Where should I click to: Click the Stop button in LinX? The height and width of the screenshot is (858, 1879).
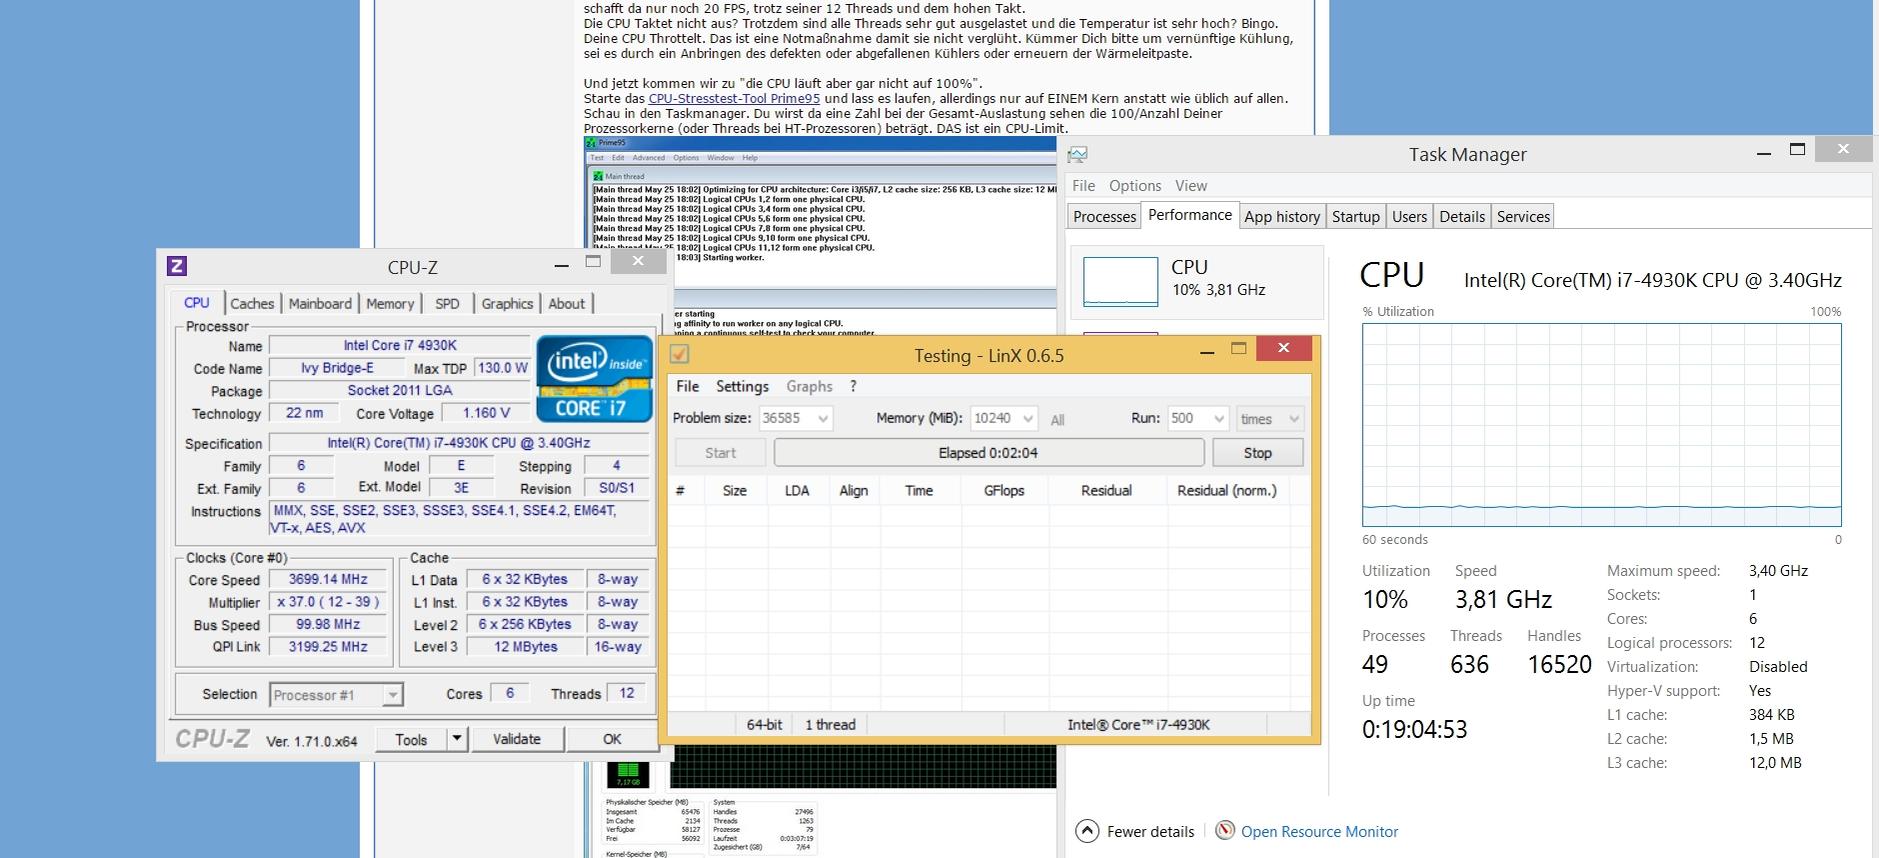point(1257,453)
